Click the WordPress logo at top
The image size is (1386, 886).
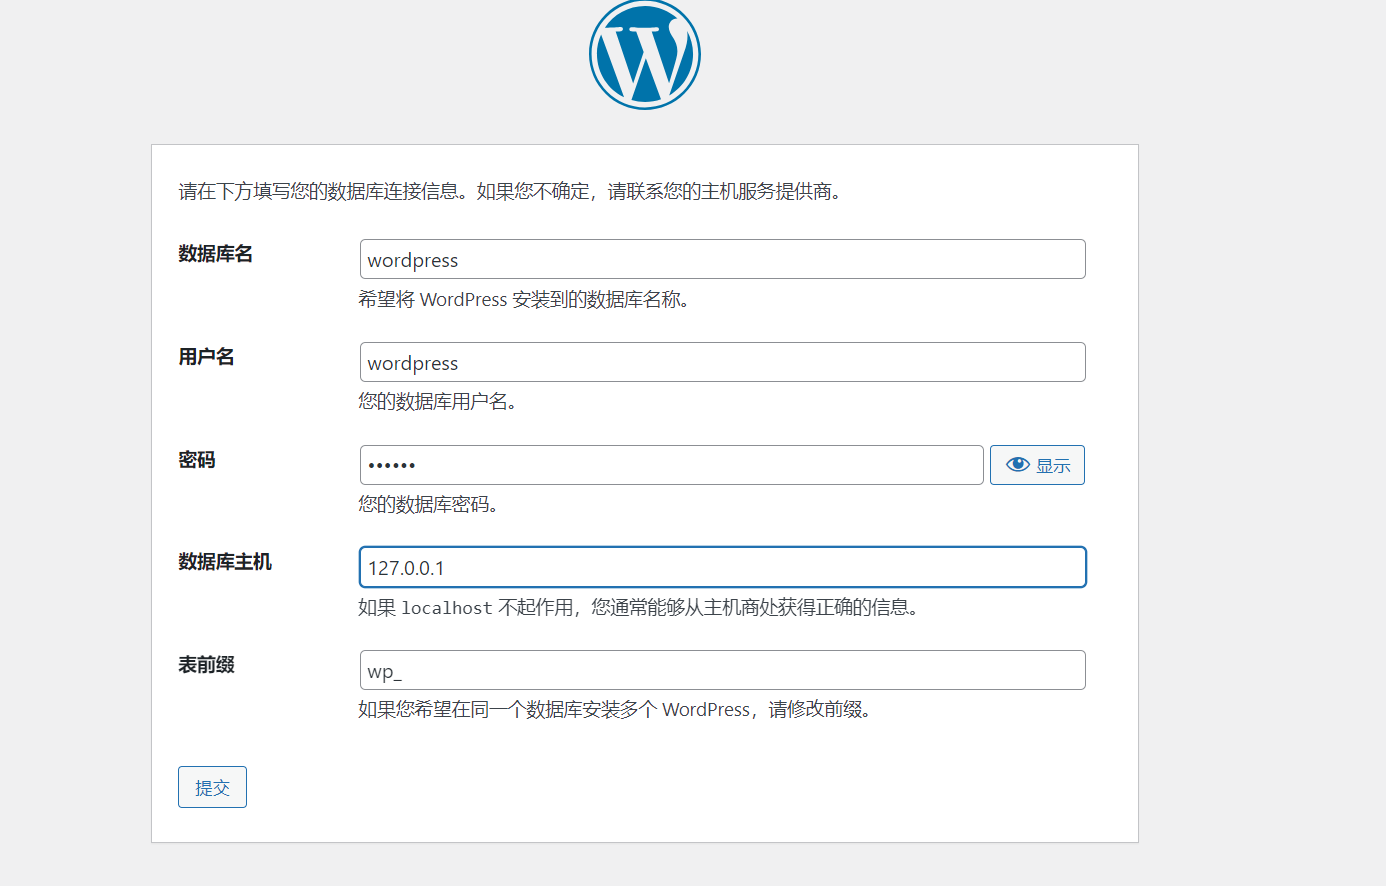tap(645, 55)
